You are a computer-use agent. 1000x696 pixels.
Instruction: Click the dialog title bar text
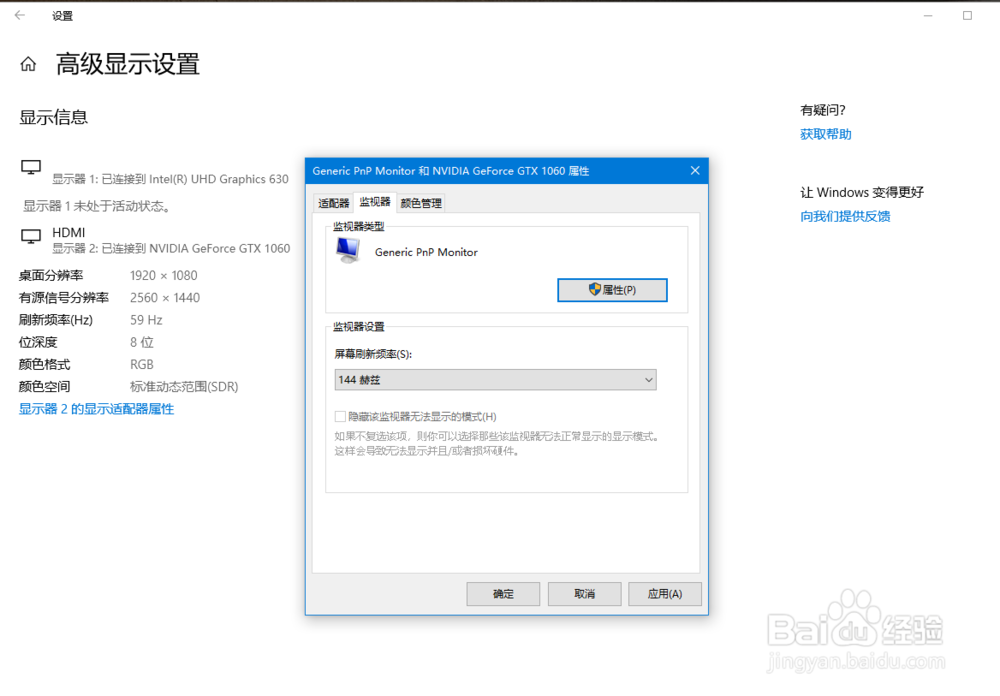[450, 171]
